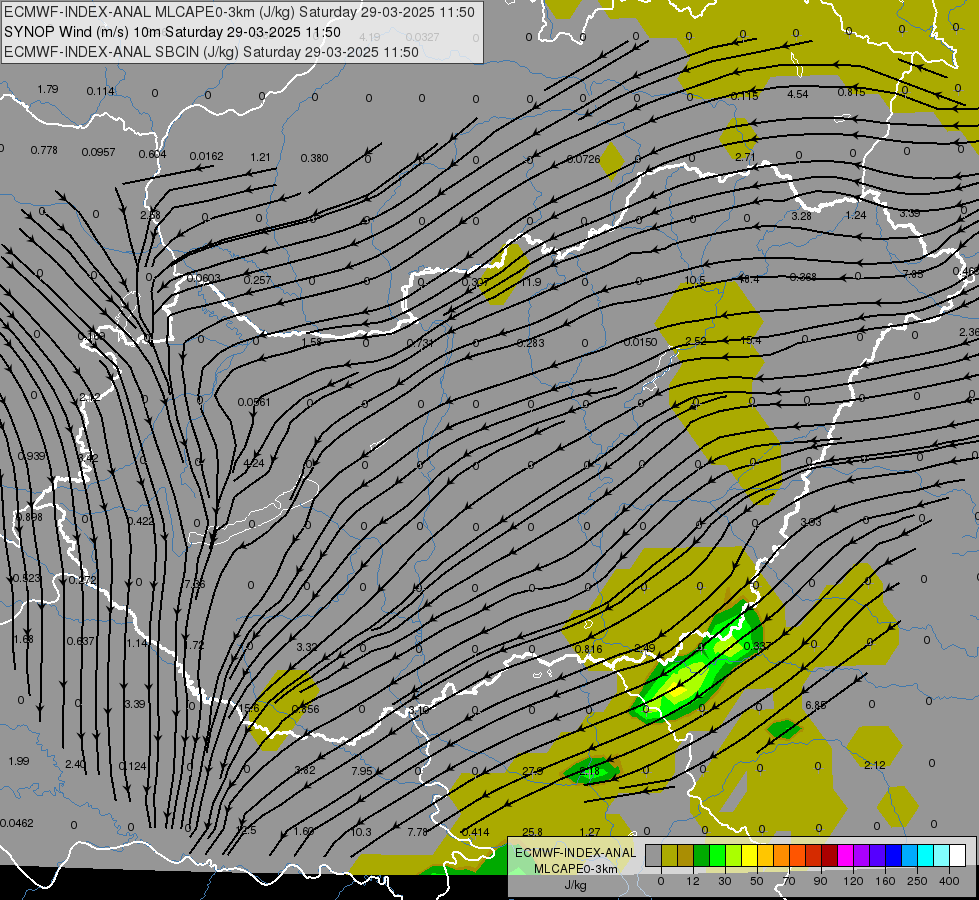979x900 pixels.
Task: Click the map value 0.337
Action: pyautogui.click(x=758, y=646)
